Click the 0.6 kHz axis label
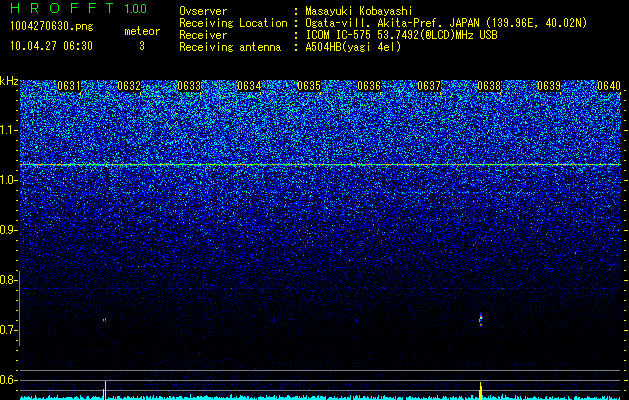 (9, 380)
